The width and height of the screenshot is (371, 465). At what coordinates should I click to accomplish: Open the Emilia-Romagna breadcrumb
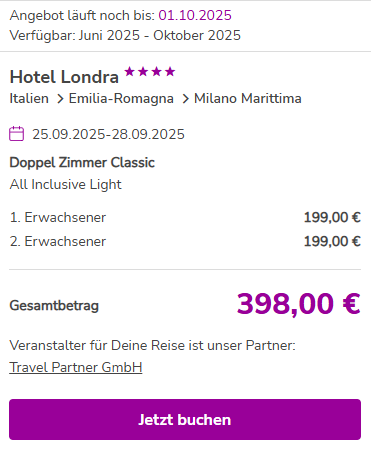121,99
